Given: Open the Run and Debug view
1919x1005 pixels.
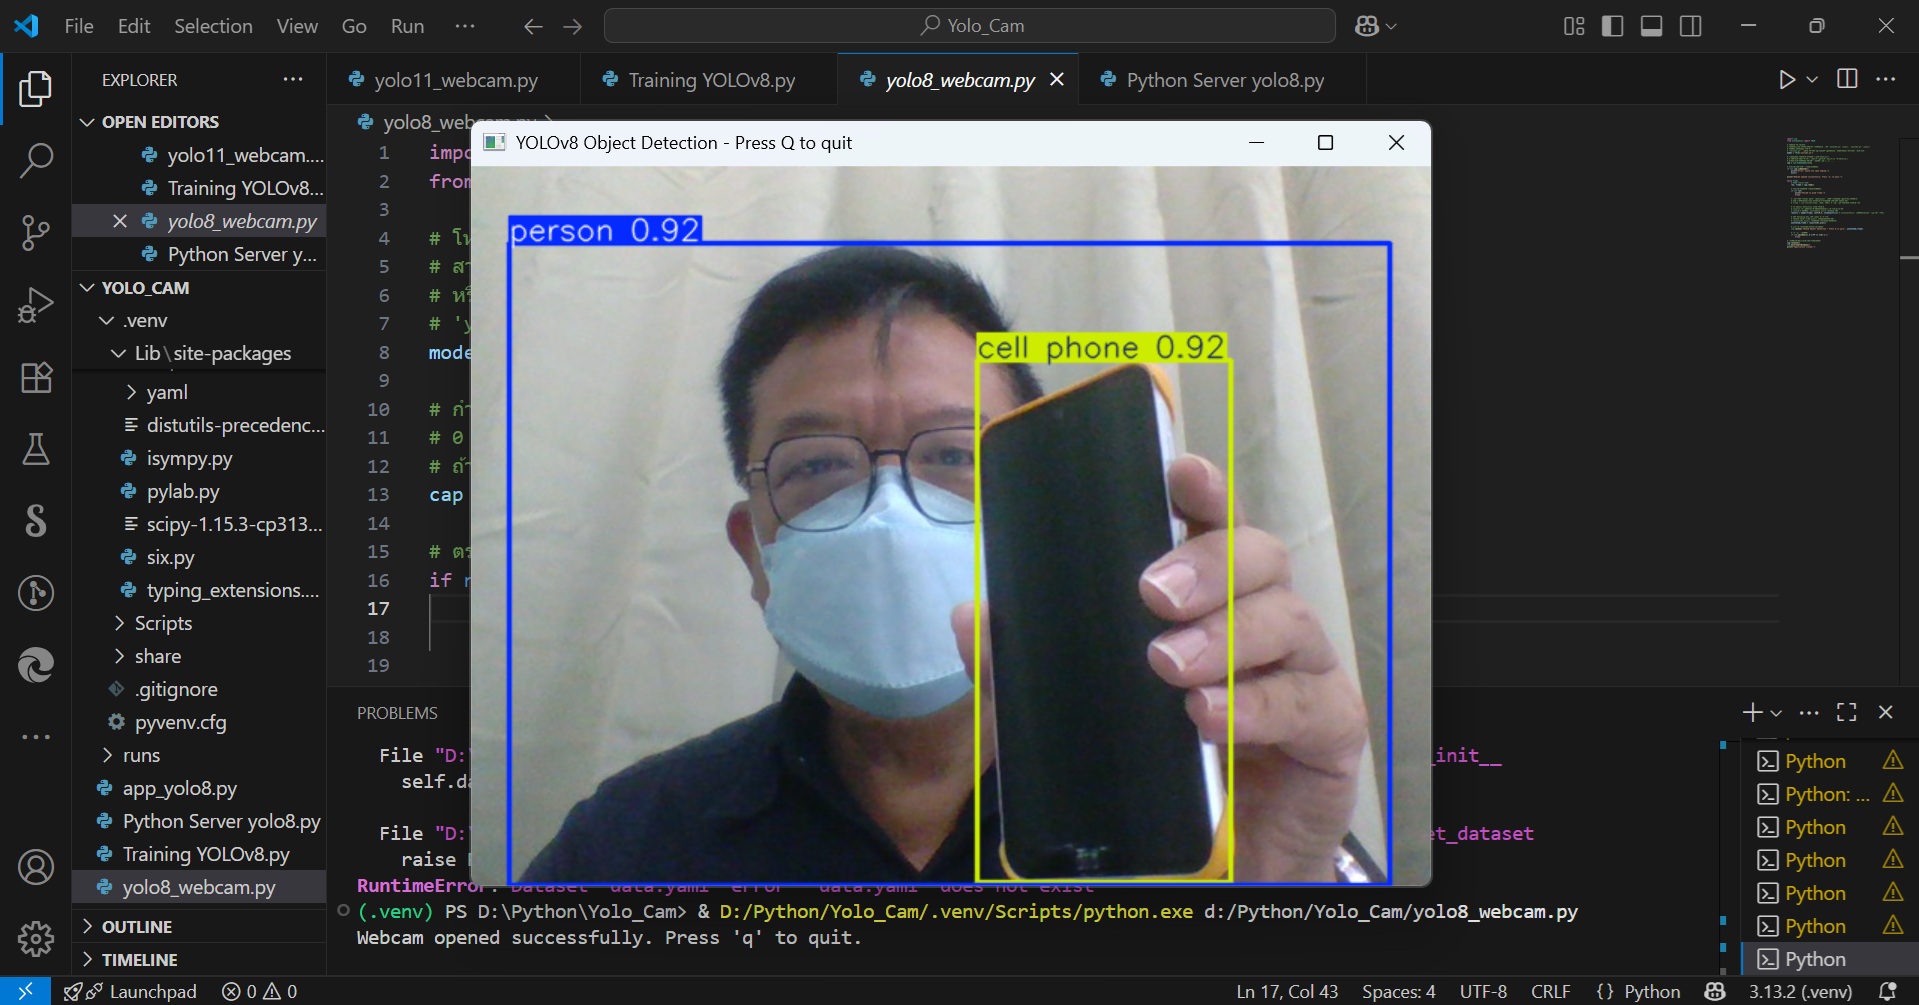Looking at the screenshot, I should pyautogui.click(x=36, y=304).
